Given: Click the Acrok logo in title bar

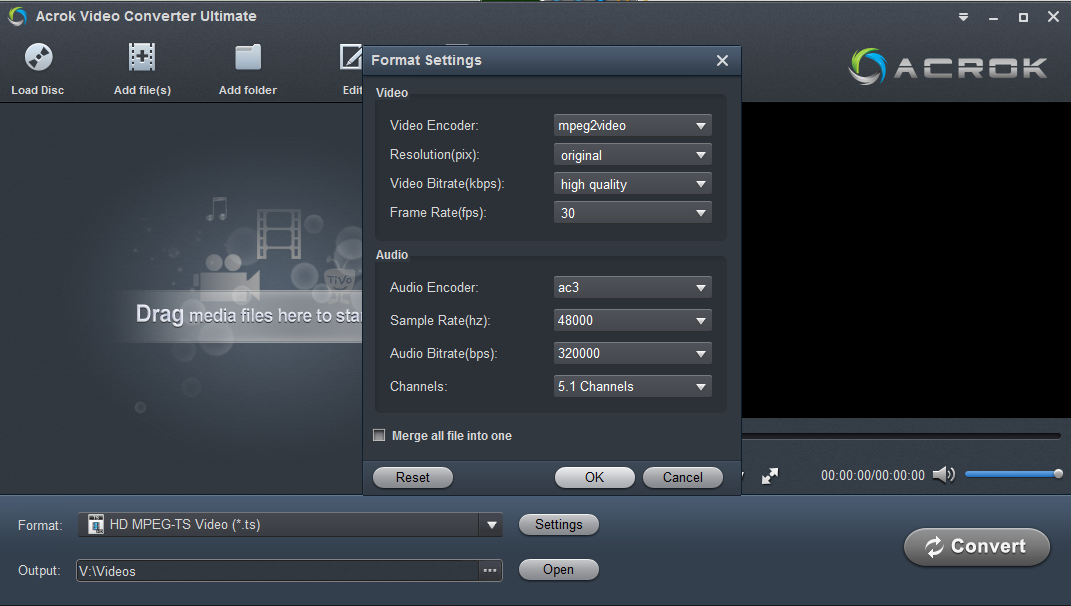Looking at the screenshot, I should [x=17, y=16].
